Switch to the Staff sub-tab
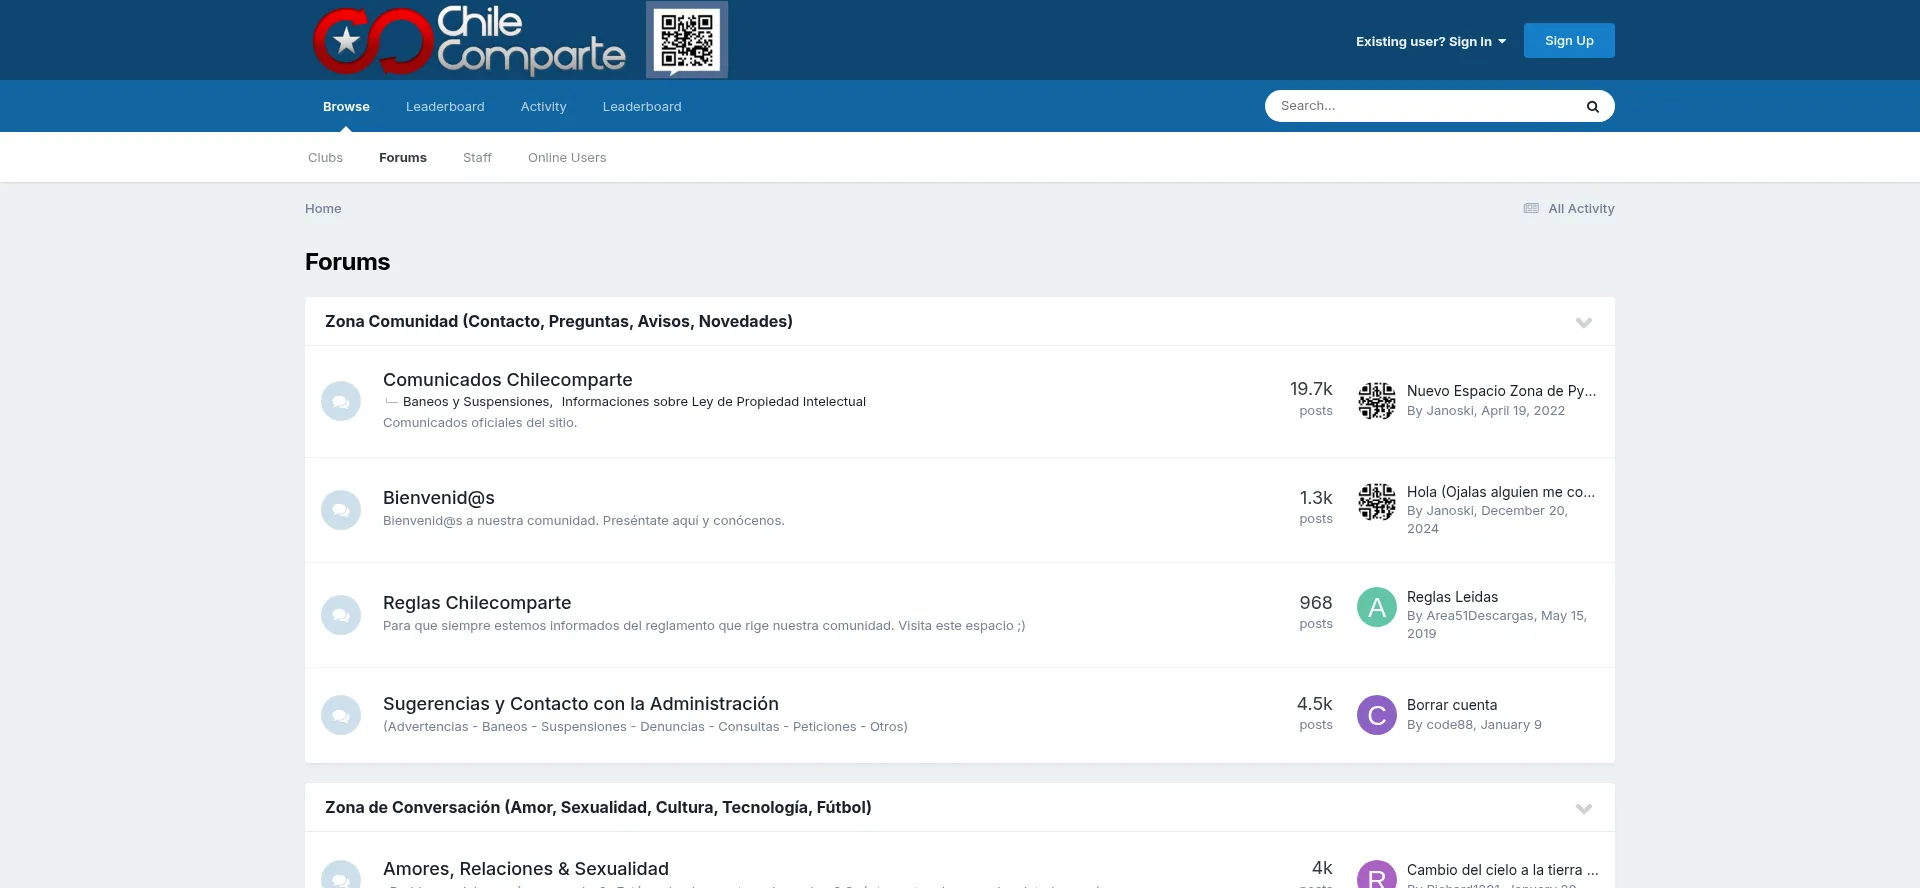This screenshot has height=888, width=1920. (477, 158)
